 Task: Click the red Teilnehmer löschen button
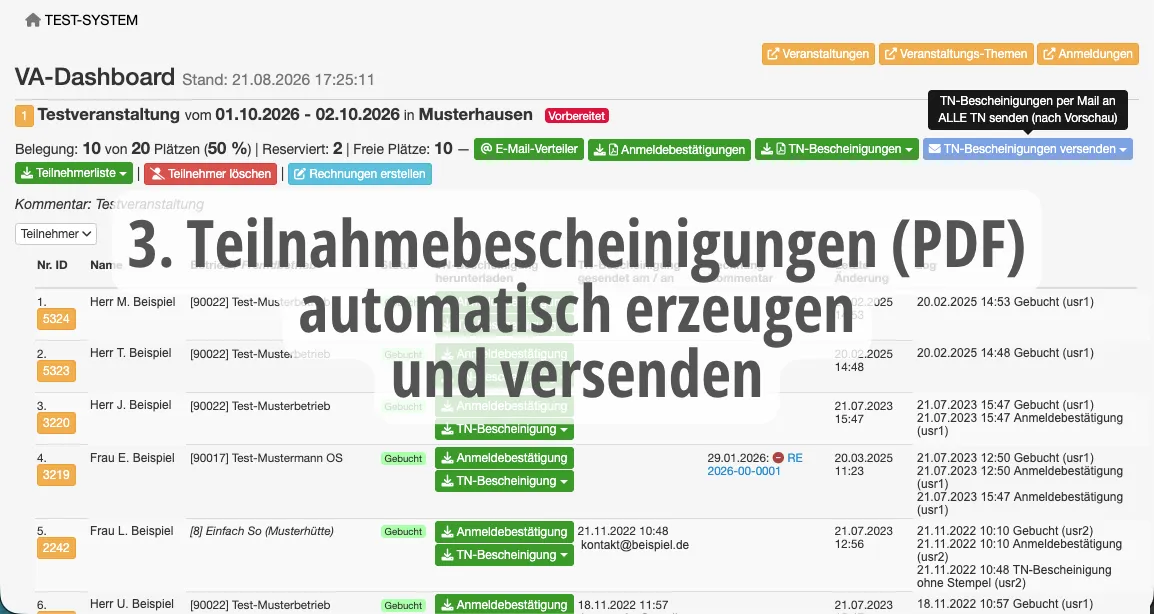[210, 174]
